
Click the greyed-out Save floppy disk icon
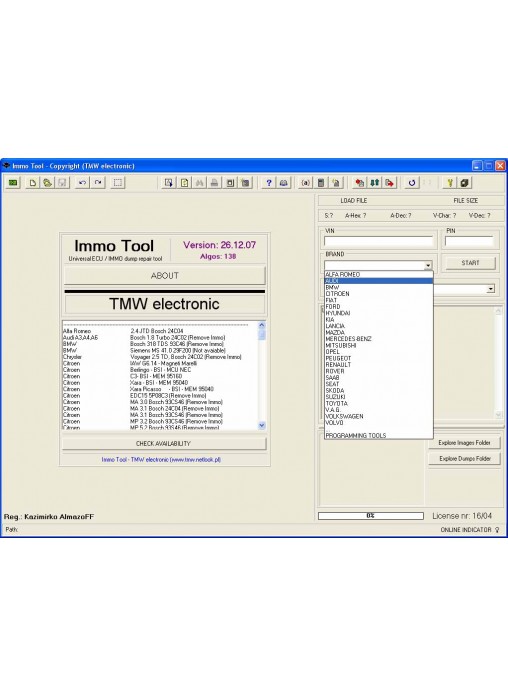62,182
